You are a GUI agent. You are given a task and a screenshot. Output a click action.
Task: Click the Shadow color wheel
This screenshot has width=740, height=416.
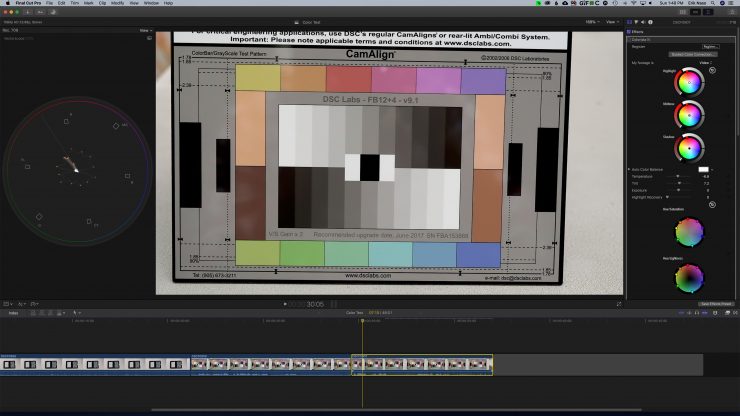point(689,148)
